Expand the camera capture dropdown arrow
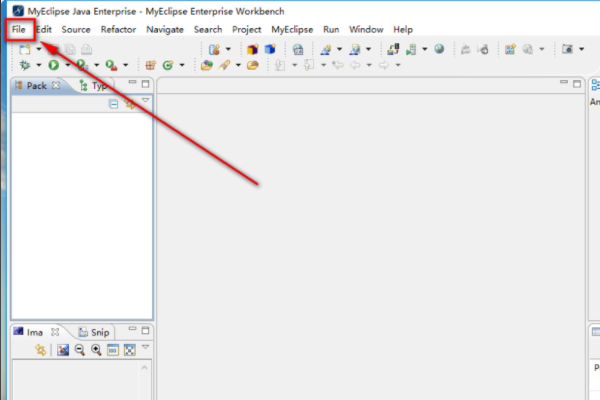 click(582, 49)
